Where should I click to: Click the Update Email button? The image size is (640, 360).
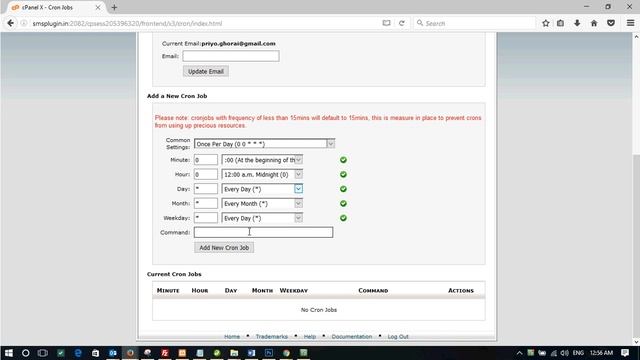point(206,71)
